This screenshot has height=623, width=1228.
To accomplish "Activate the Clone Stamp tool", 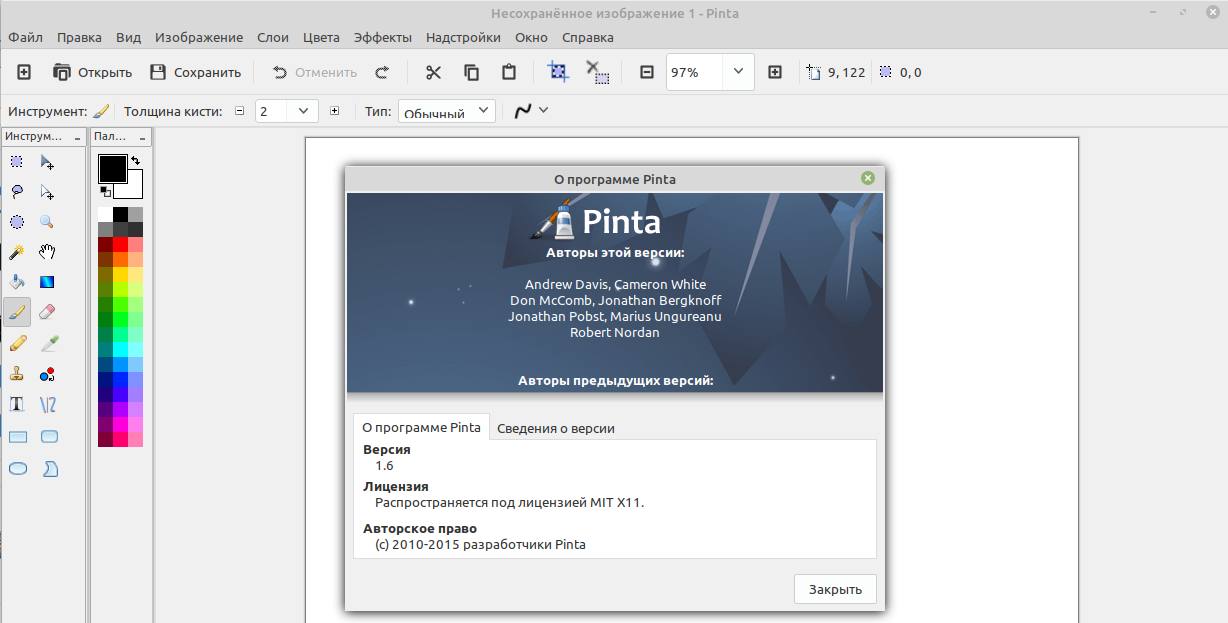I will tap(17, 374).
